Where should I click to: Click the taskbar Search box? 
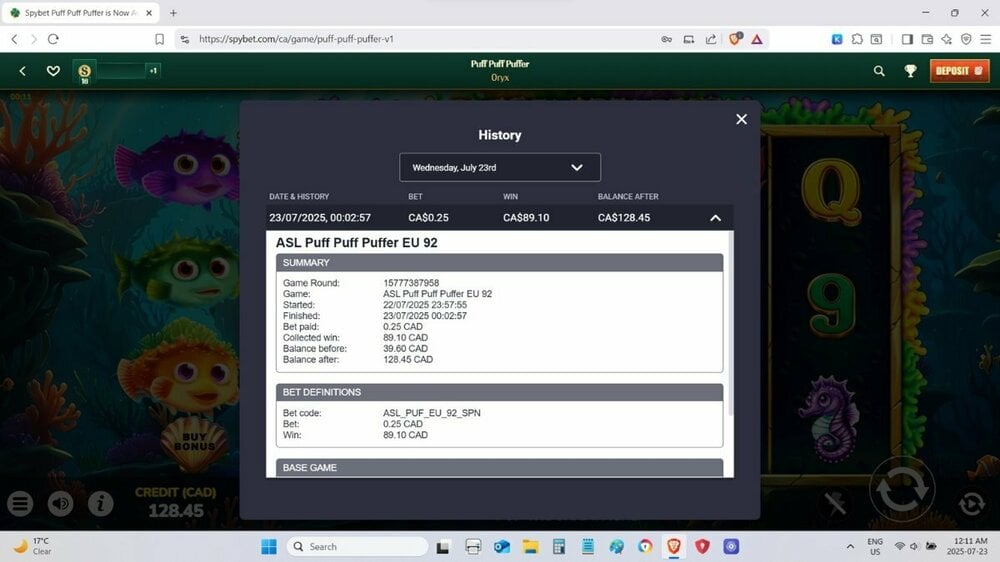point(357,547)
